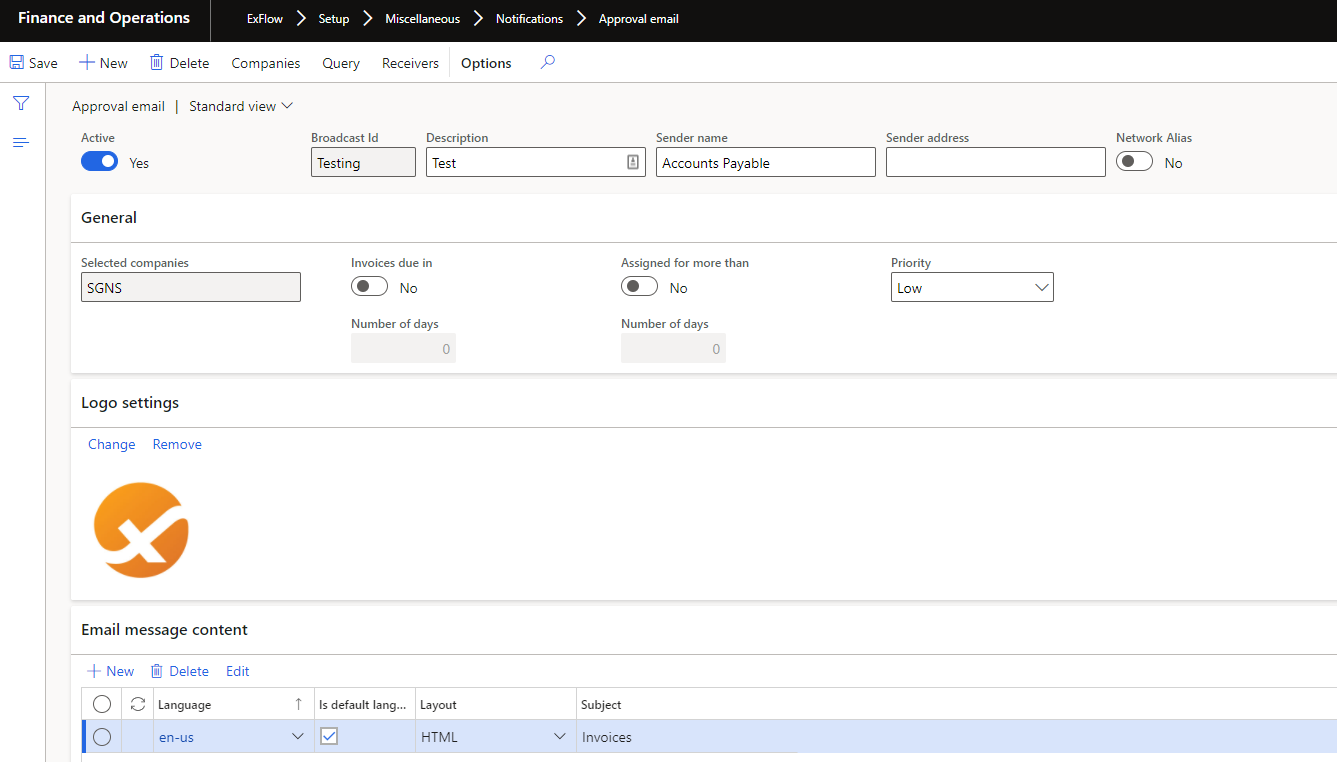This screenshot has width=1337, height=762.
Task: Collapse the Logo settings section header
Action: (x=703, y=402)
